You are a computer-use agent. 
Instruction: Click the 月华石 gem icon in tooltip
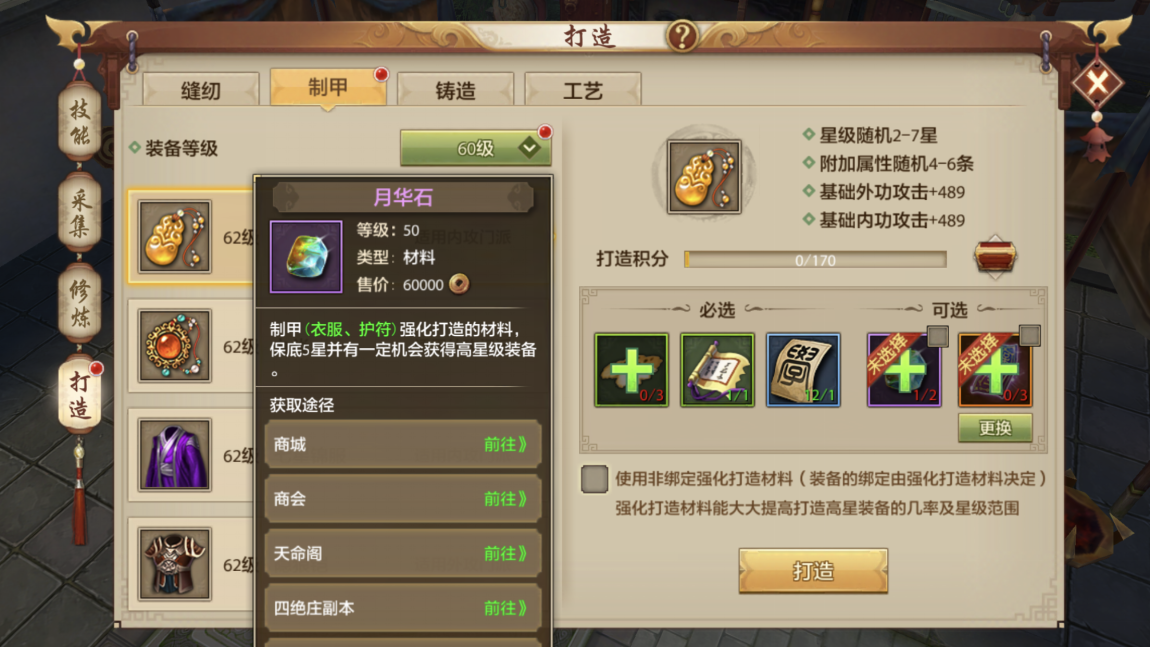click(x=306, y=257)
